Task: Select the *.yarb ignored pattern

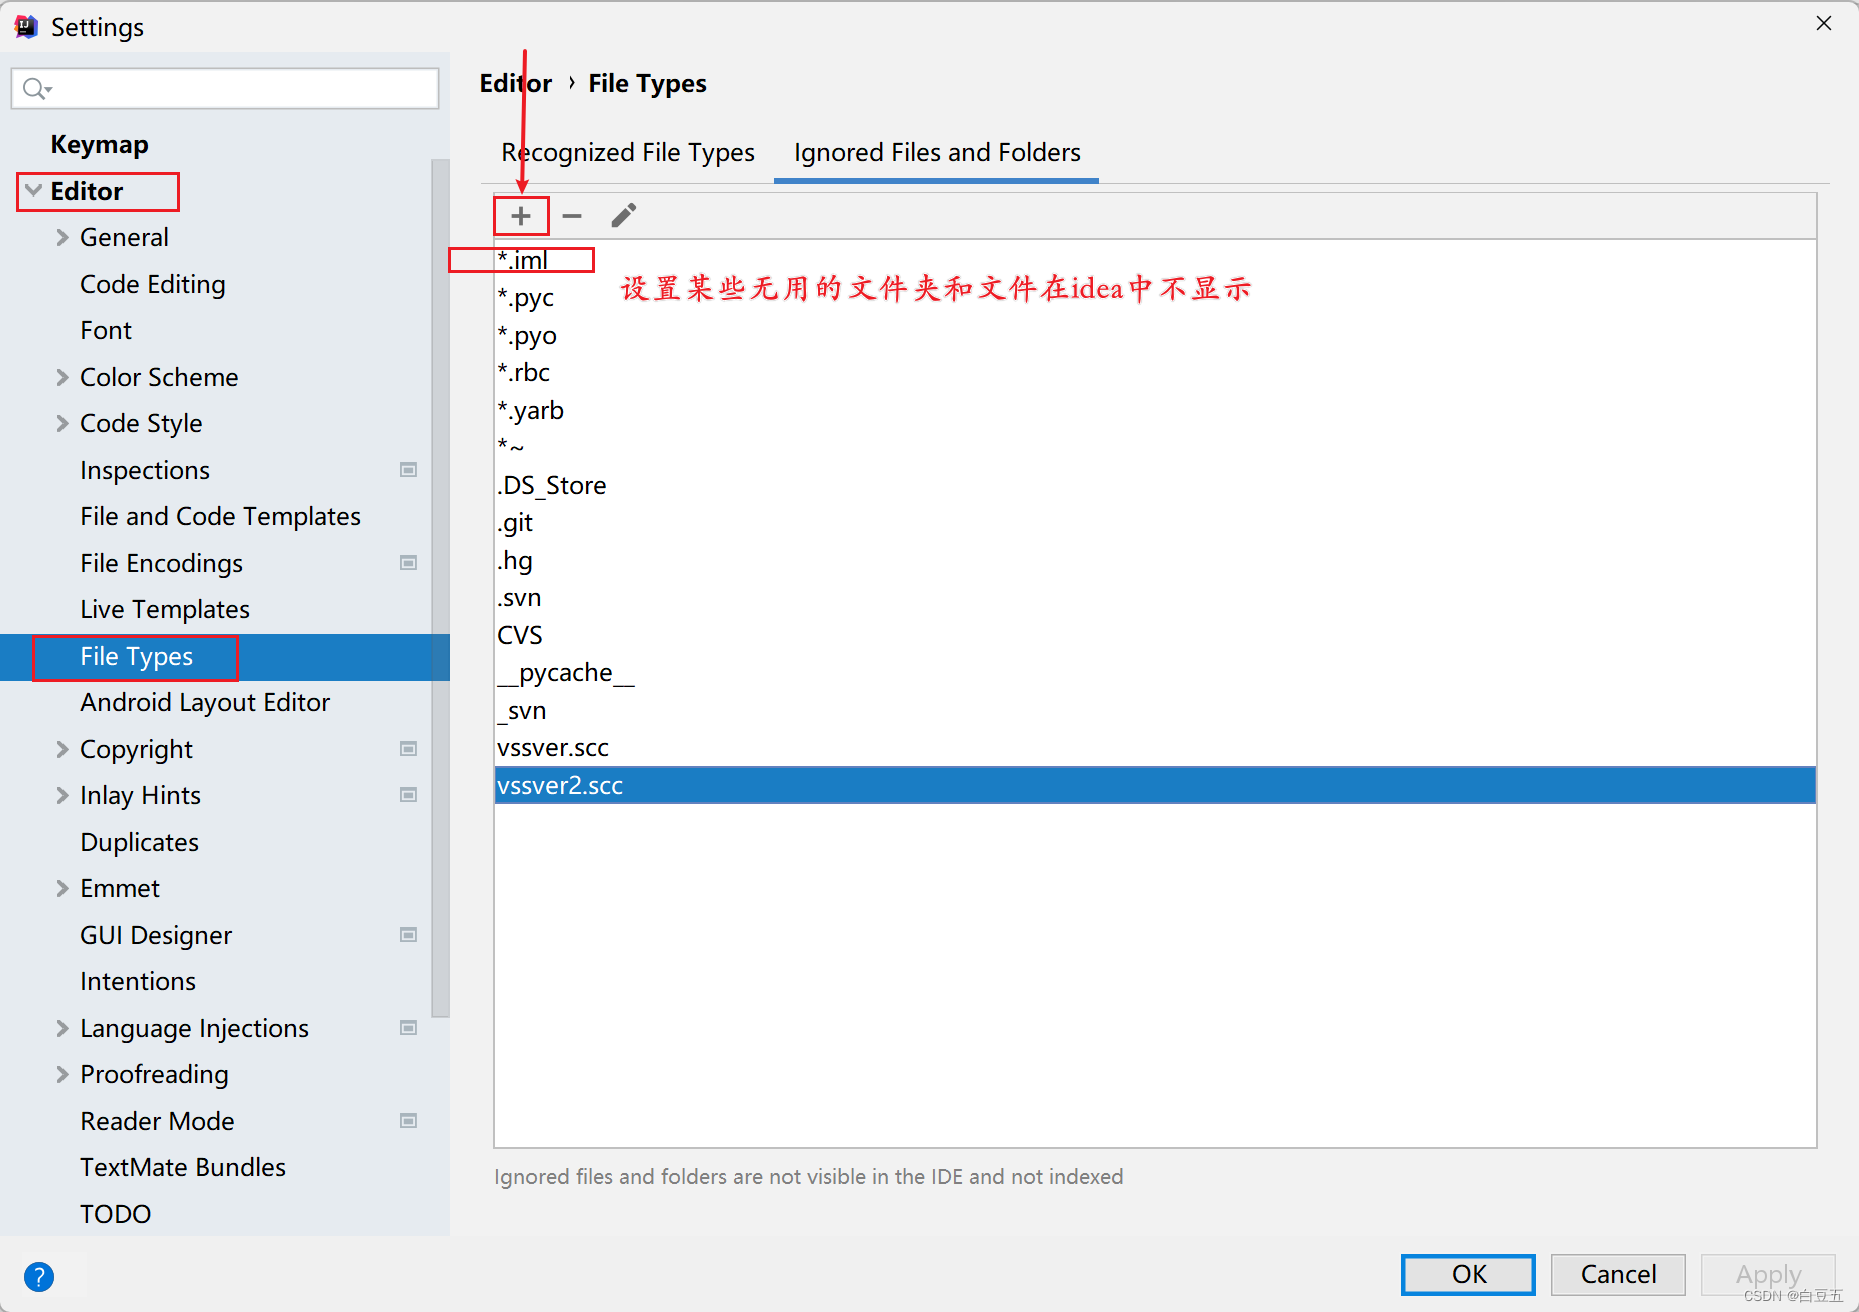Action: (x=1155, y=410)
